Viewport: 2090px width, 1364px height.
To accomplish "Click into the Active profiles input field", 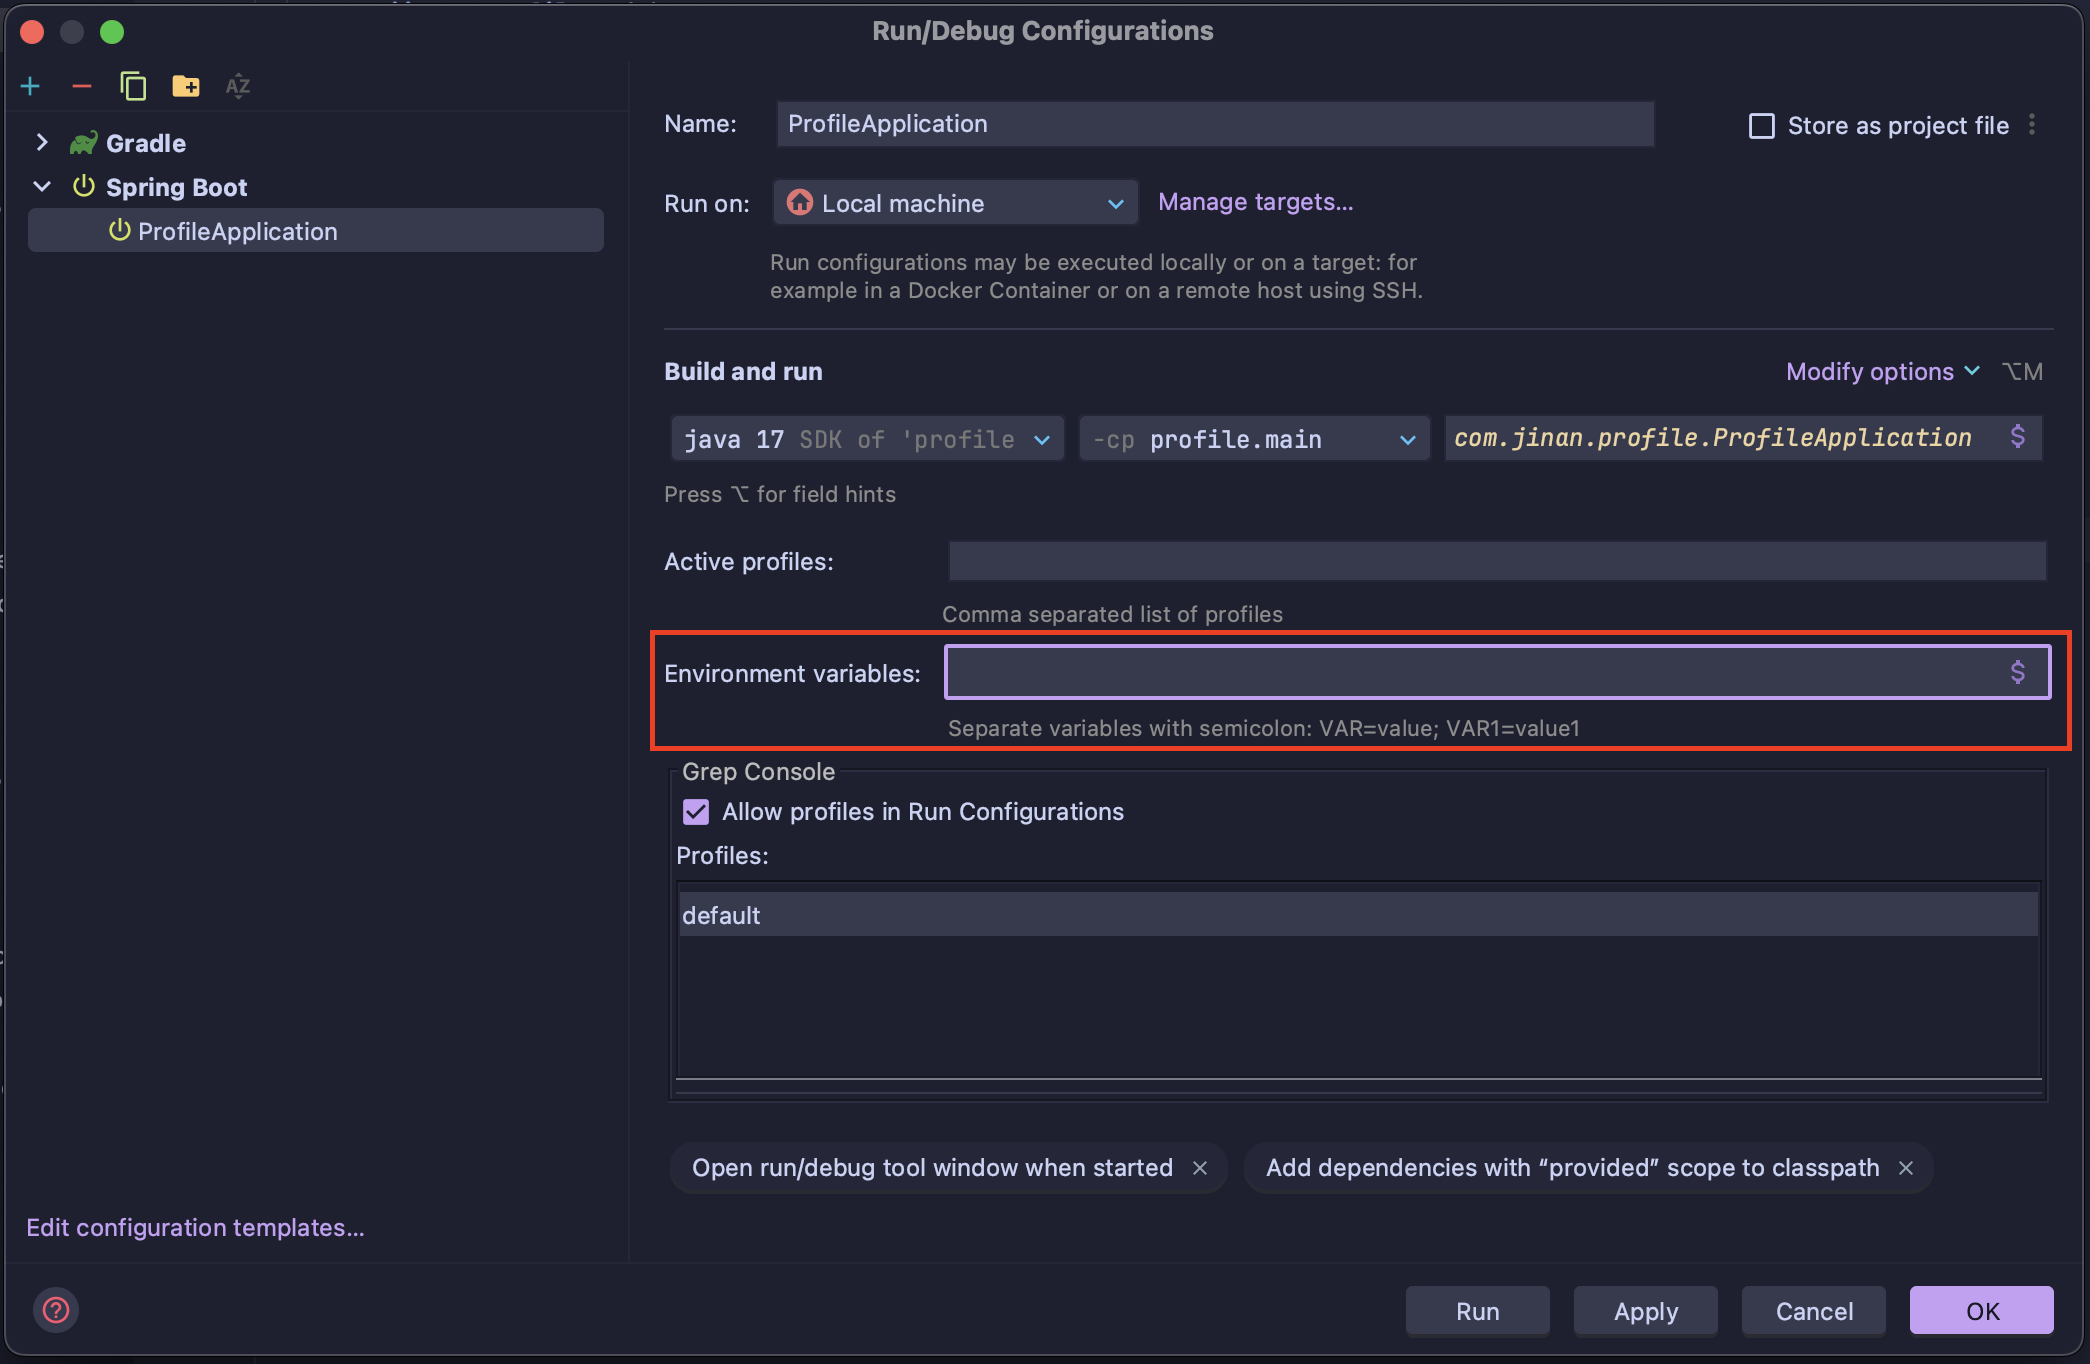I will (1496, 561).
